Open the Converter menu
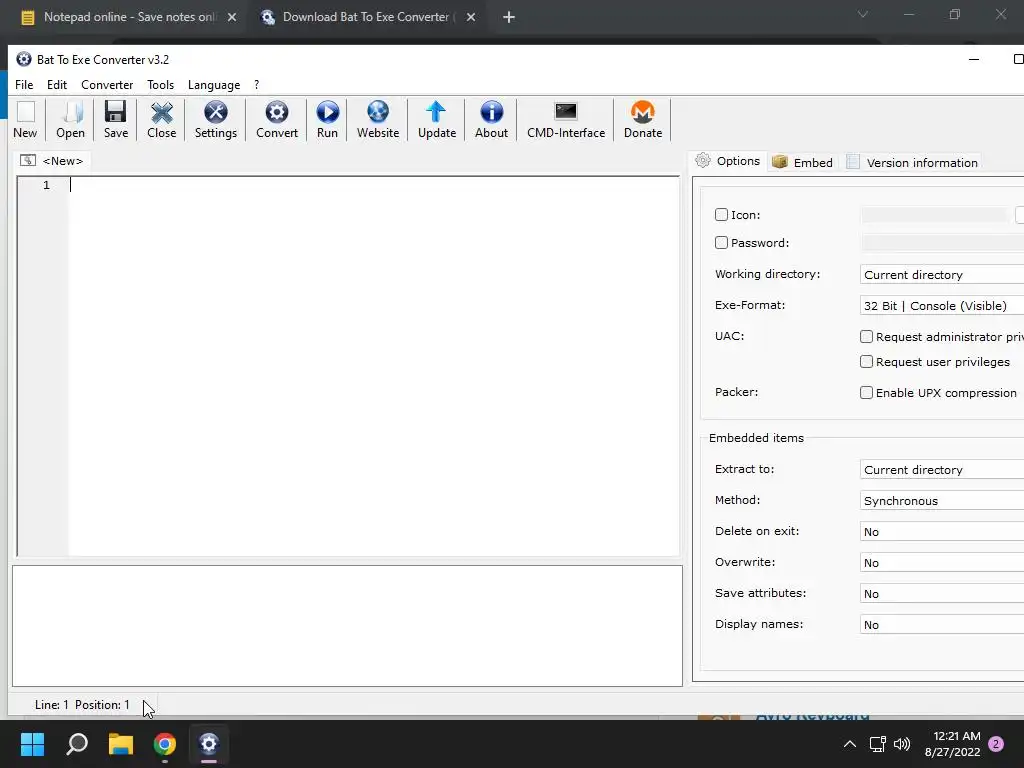The image size is (1024, 768). pos(107,85)
